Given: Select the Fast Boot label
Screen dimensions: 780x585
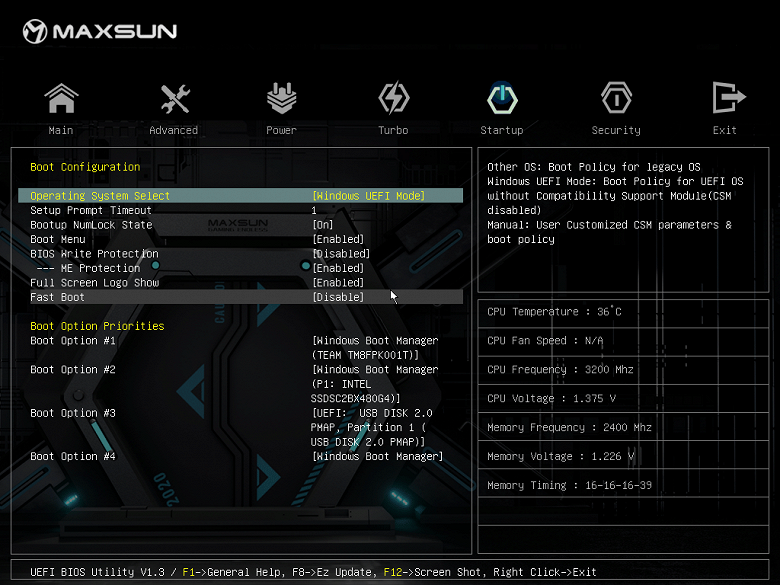Looking at the screenshot, I should tap(57, 297).
